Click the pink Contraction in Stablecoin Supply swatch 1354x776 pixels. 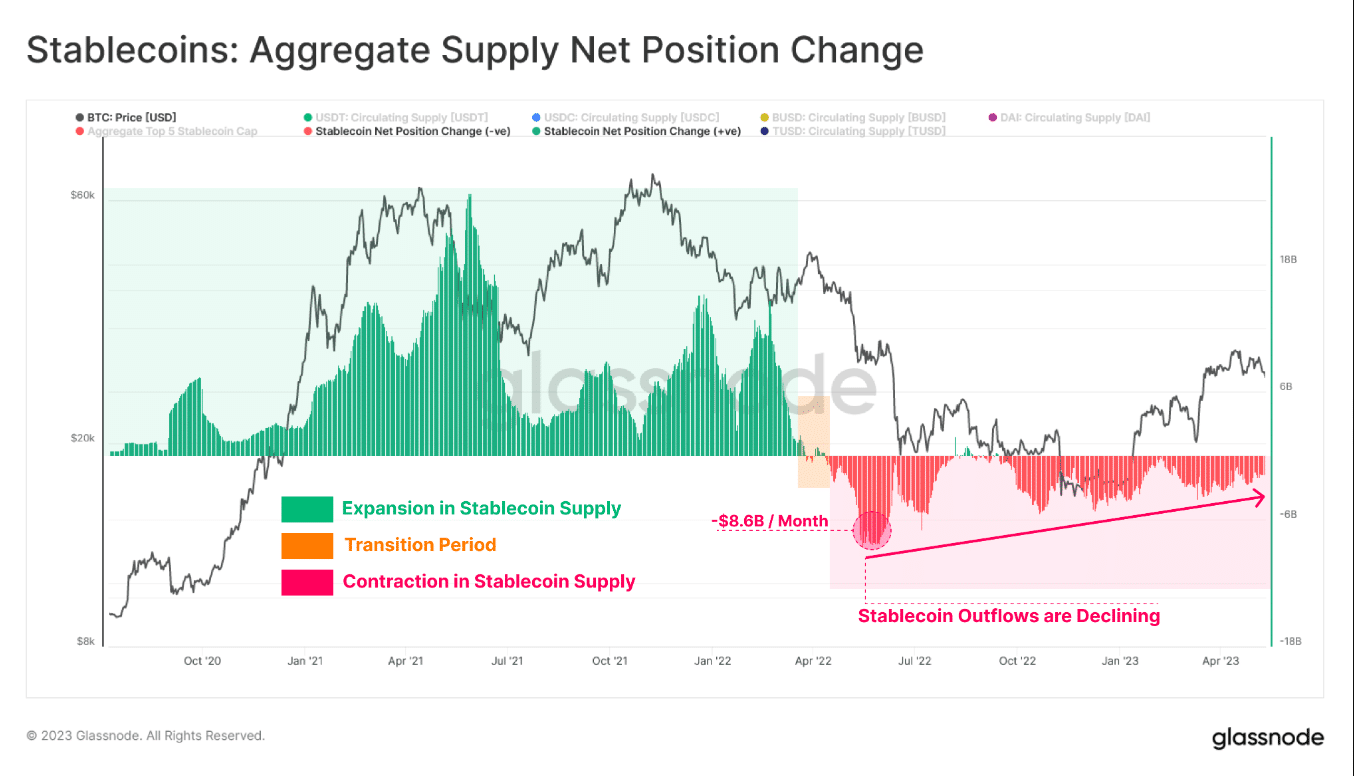click(307, 582)
